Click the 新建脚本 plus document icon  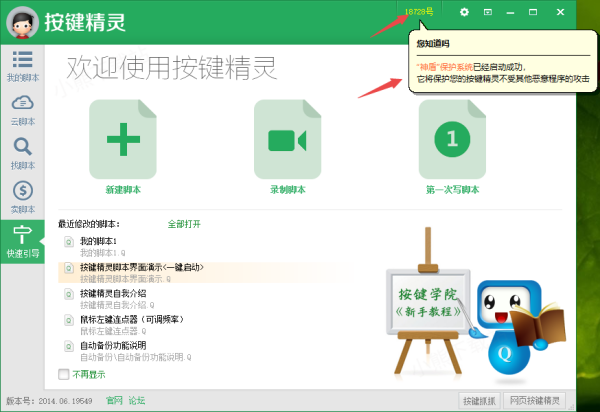coord(123,139)
